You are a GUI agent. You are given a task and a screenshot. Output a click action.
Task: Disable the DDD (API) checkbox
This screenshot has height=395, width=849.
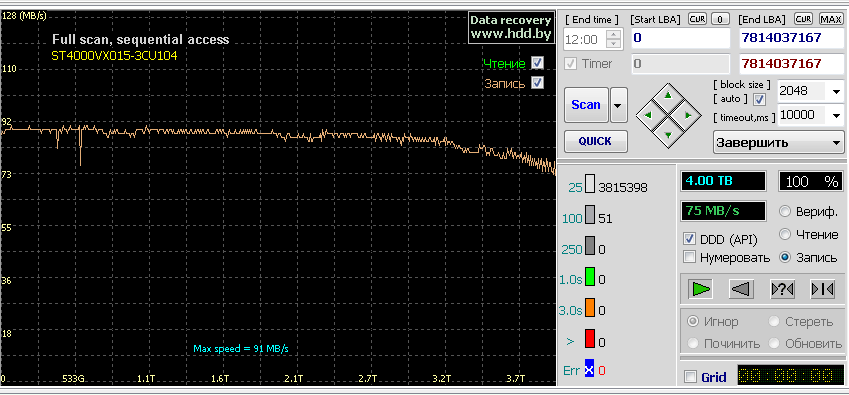point(689,239)
